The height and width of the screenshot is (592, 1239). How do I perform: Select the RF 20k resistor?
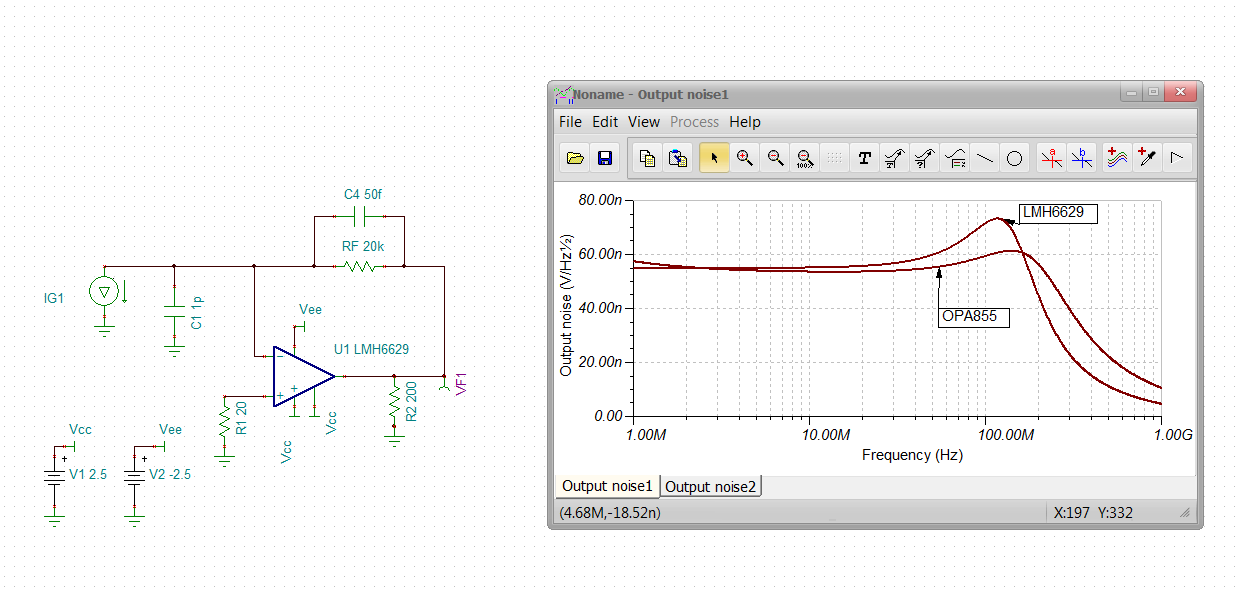(x=358, y=266)
